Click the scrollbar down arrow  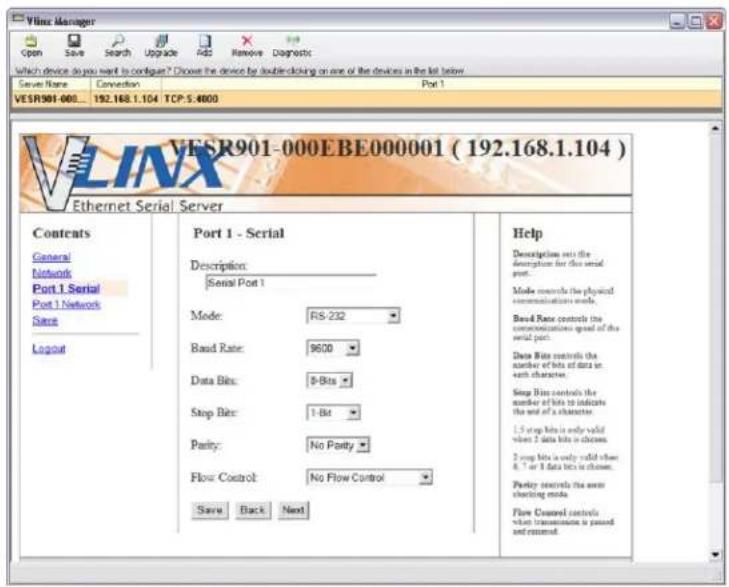click(x=715, y=554)
